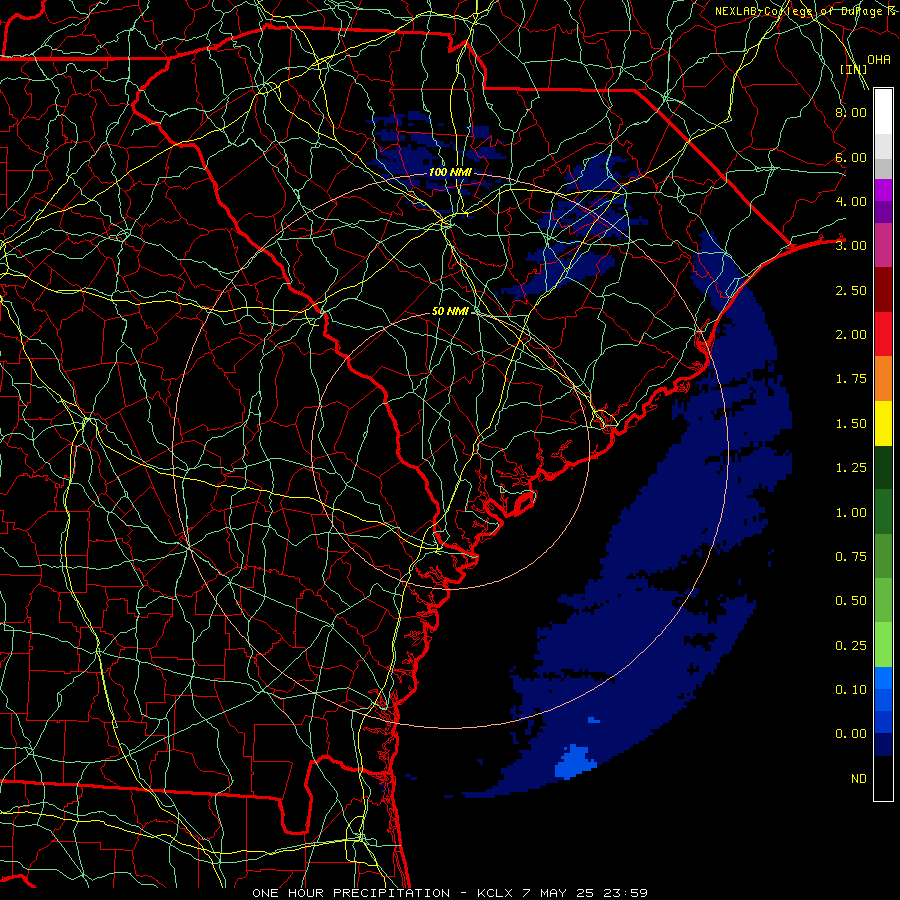Click the lightest green legend swatch

click(883, 645)
